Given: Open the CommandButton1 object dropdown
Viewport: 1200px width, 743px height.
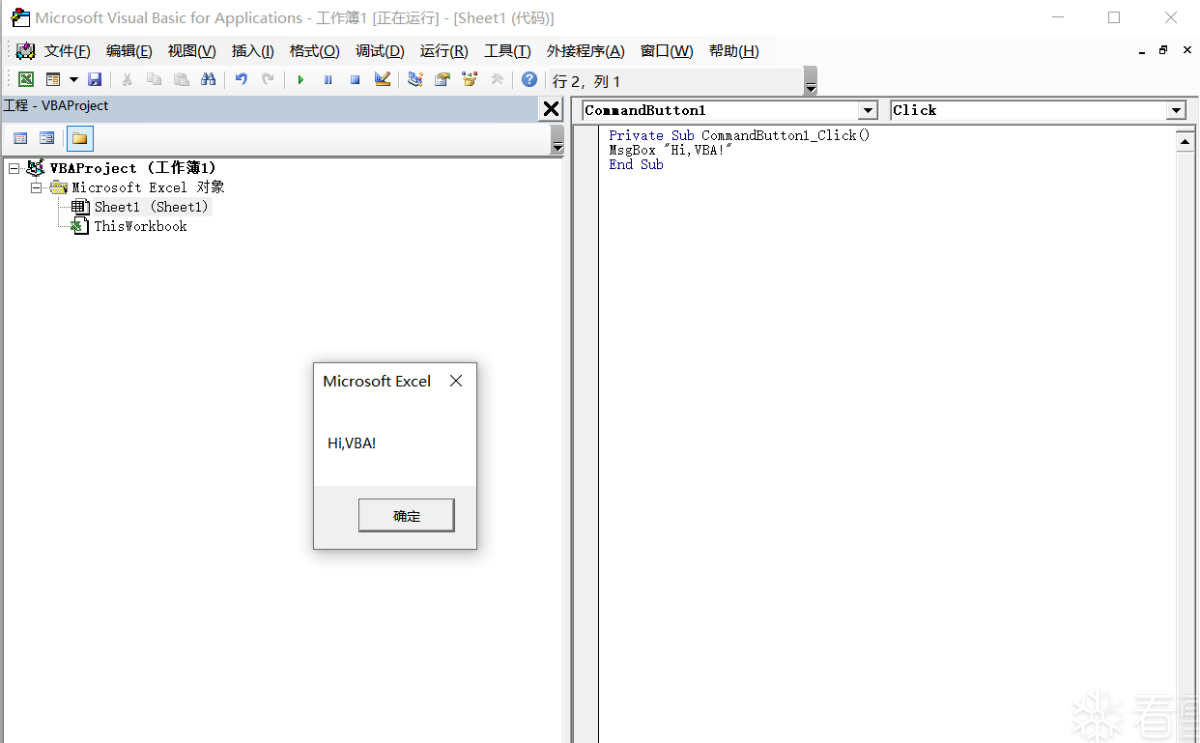Looking at the screenshot, I should [868, 110].
